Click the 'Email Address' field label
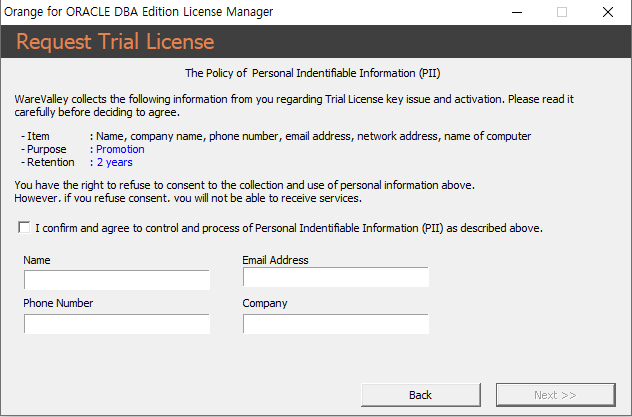This screenshot has height=417, width=632. pos(275,260)
